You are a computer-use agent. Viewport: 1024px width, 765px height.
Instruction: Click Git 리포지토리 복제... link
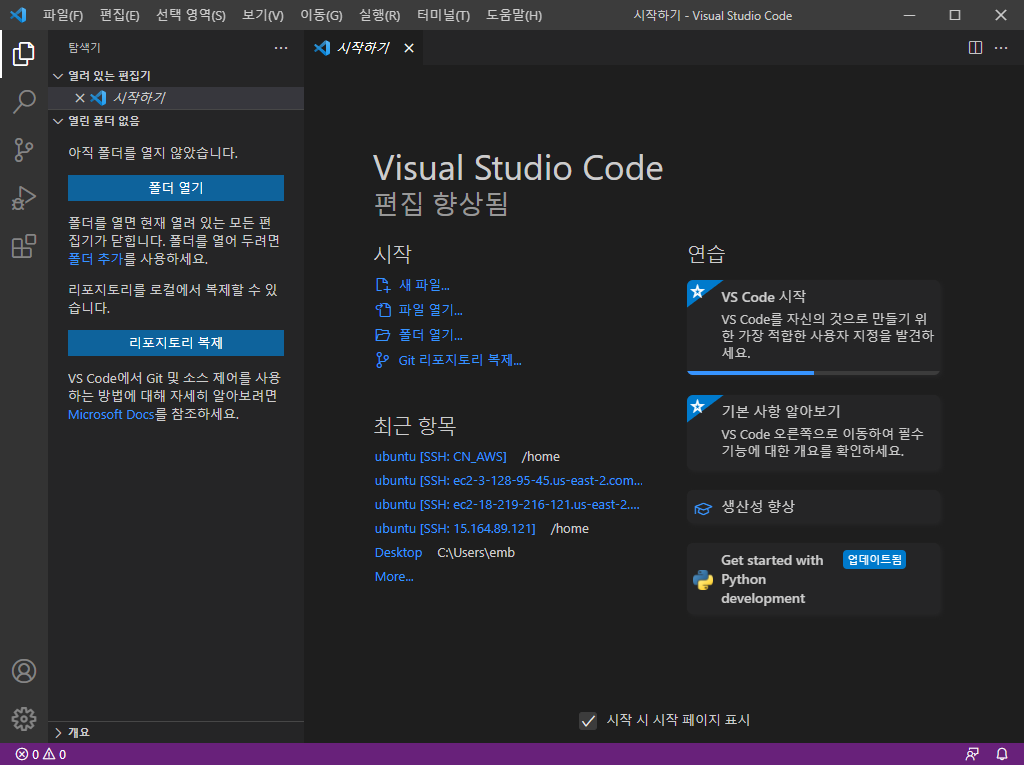click(448, 360)
